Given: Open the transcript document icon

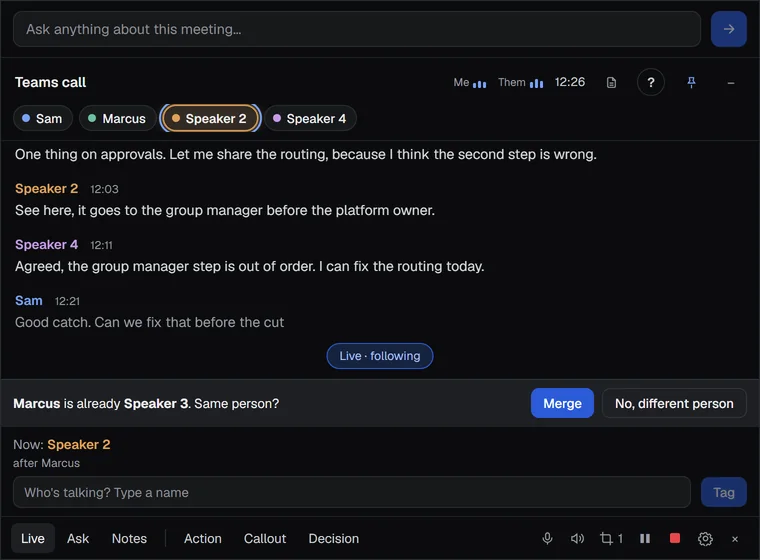Looking at the screenshot, I should point(611,82).
